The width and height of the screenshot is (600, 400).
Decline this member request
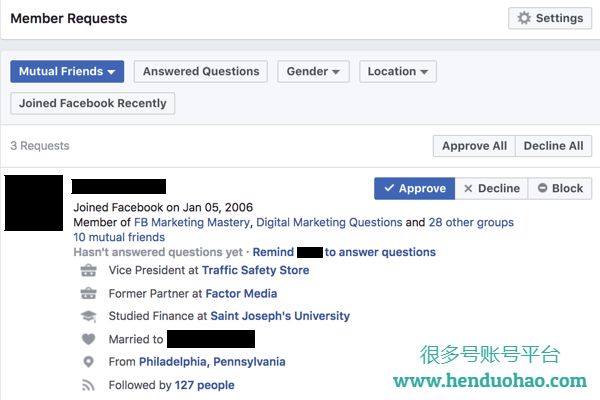point(491,188)
